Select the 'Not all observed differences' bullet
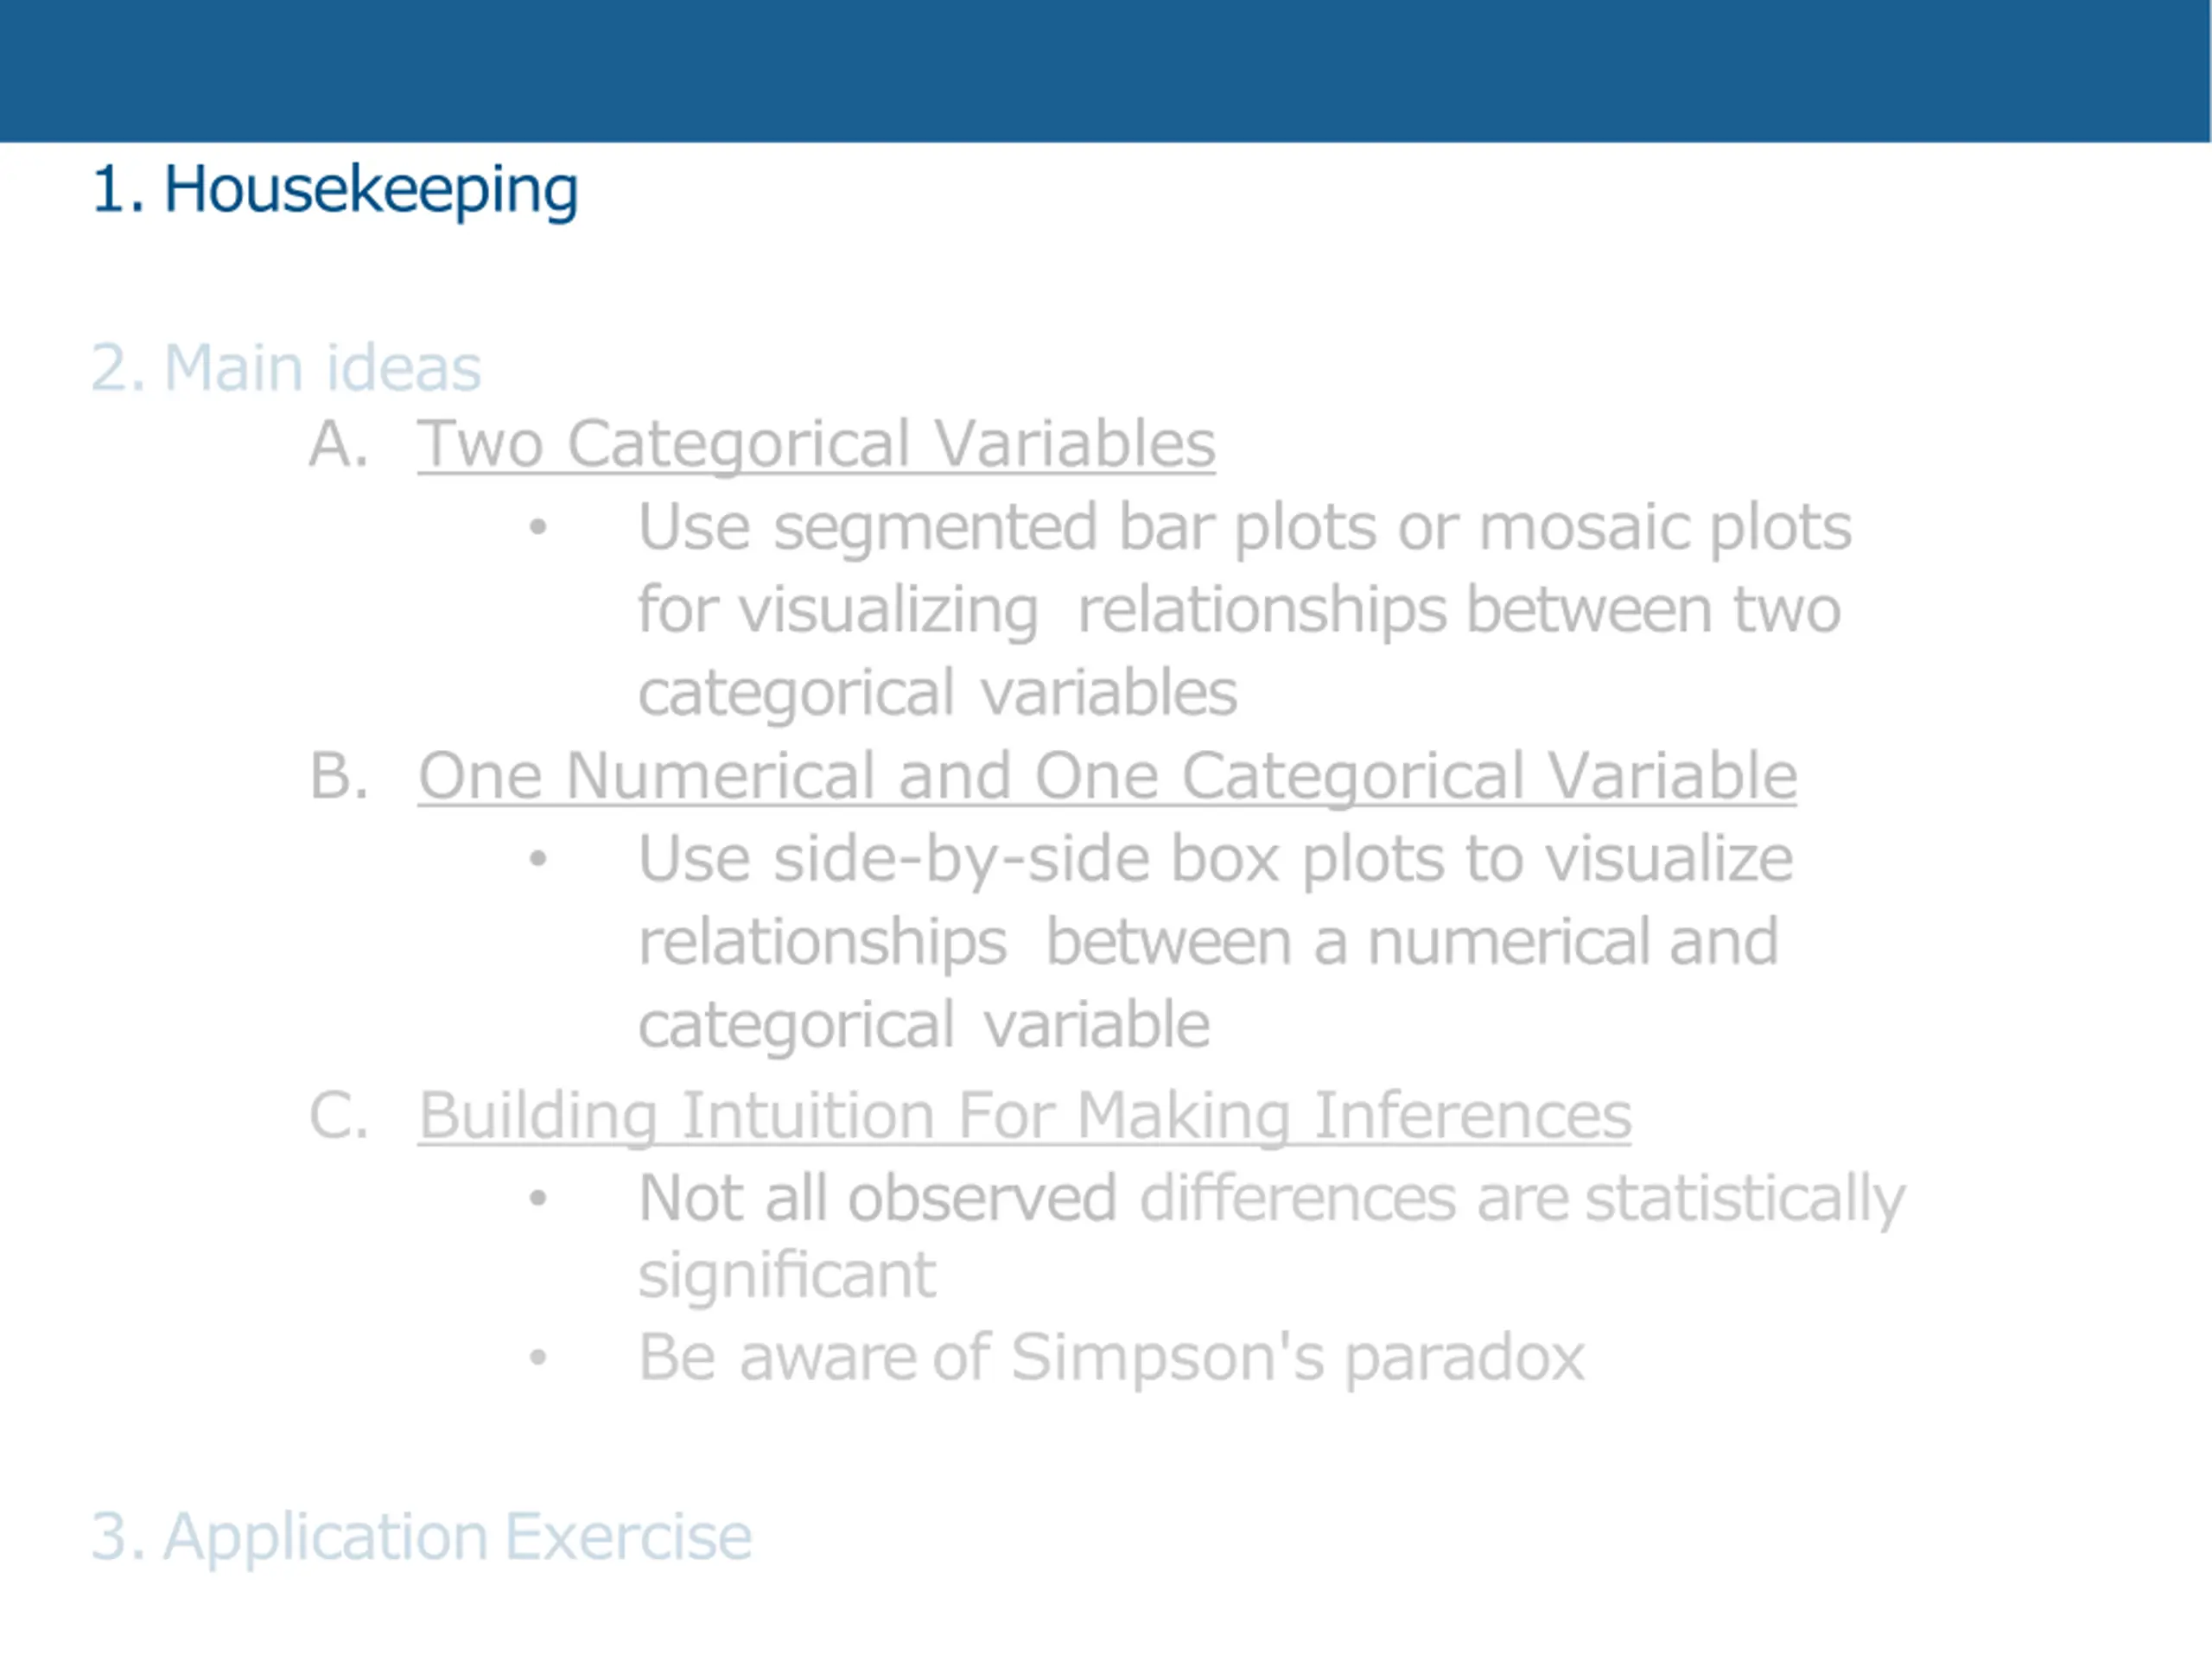The image size is (2212, 1661). [1272, 1236]
